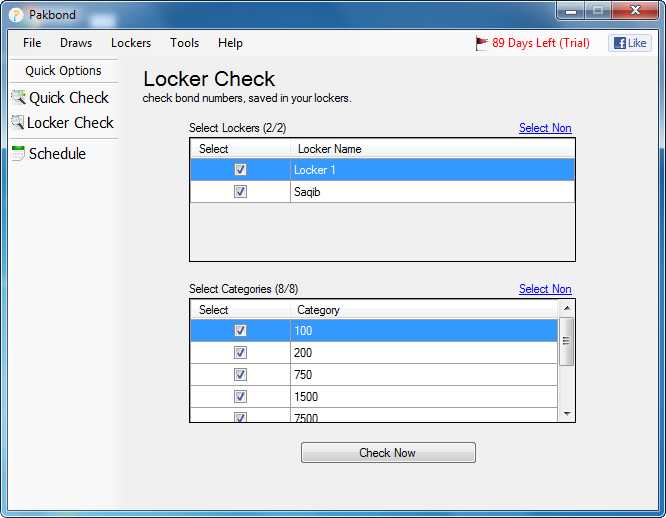Uncheck the Locker 1 checkbox
The height and width of the screenshot is (518, 666).
coord(240,170)
